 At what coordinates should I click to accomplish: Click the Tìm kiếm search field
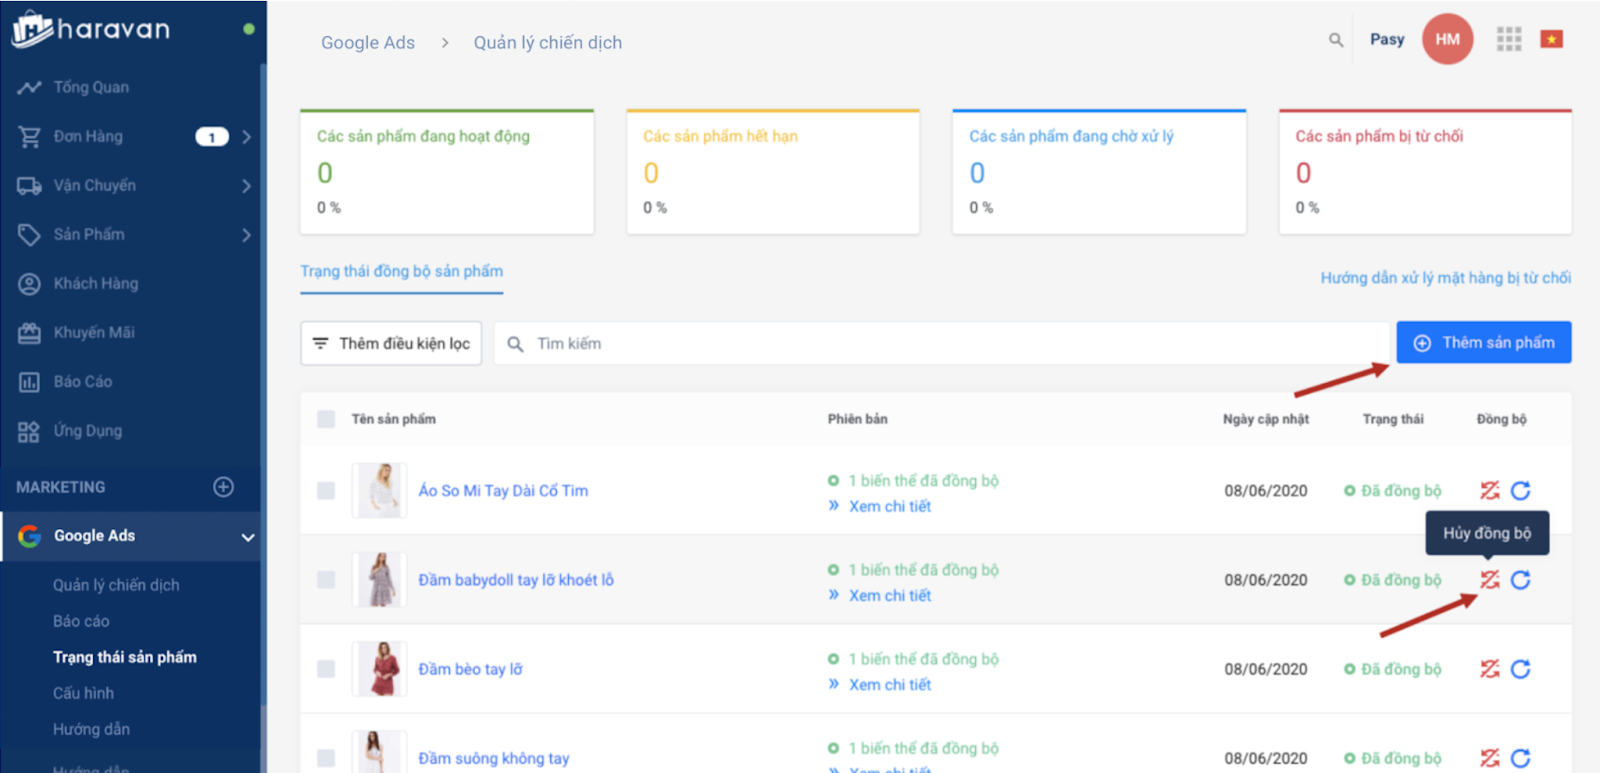[940, 343]
